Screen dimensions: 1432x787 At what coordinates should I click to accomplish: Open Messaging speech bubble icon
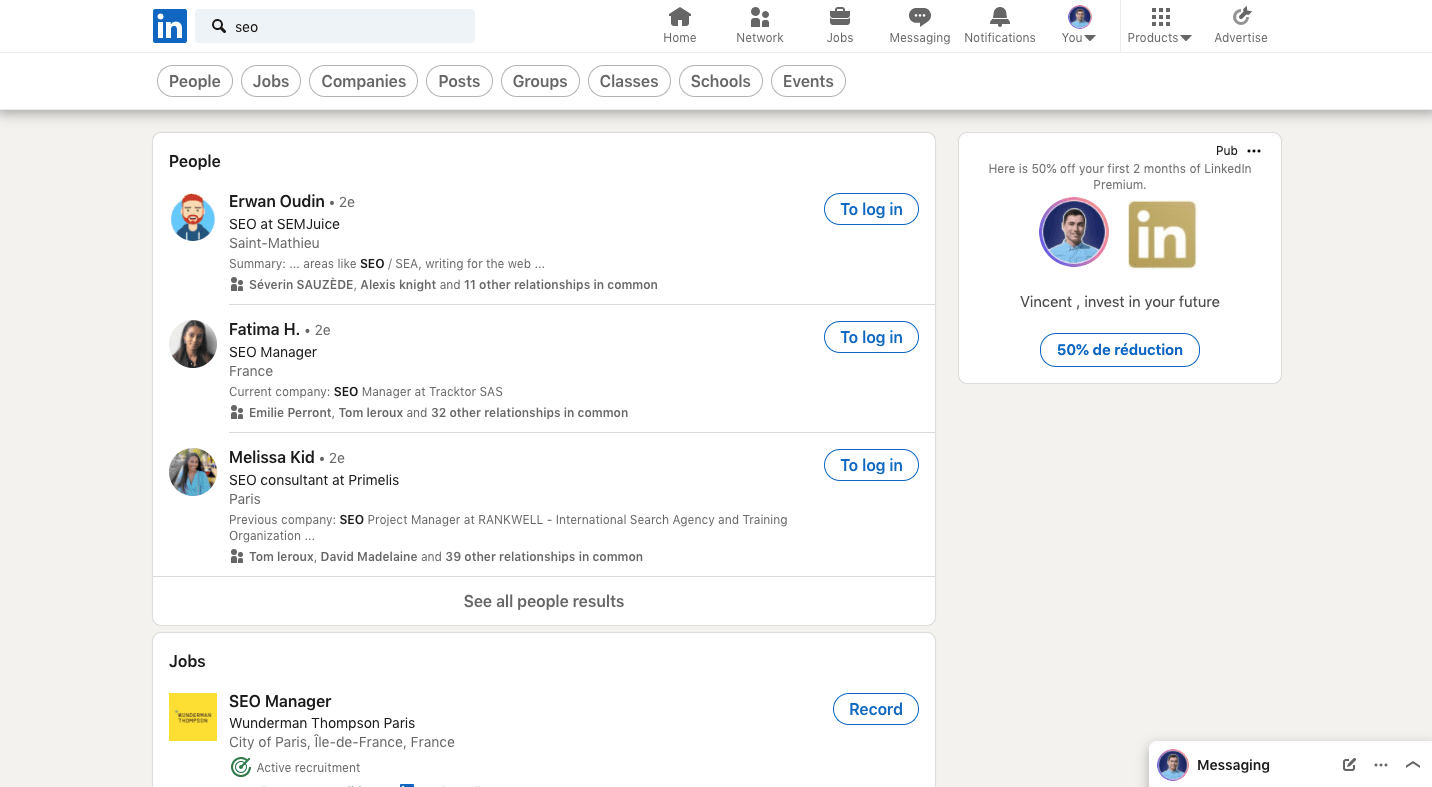[920, 17]
